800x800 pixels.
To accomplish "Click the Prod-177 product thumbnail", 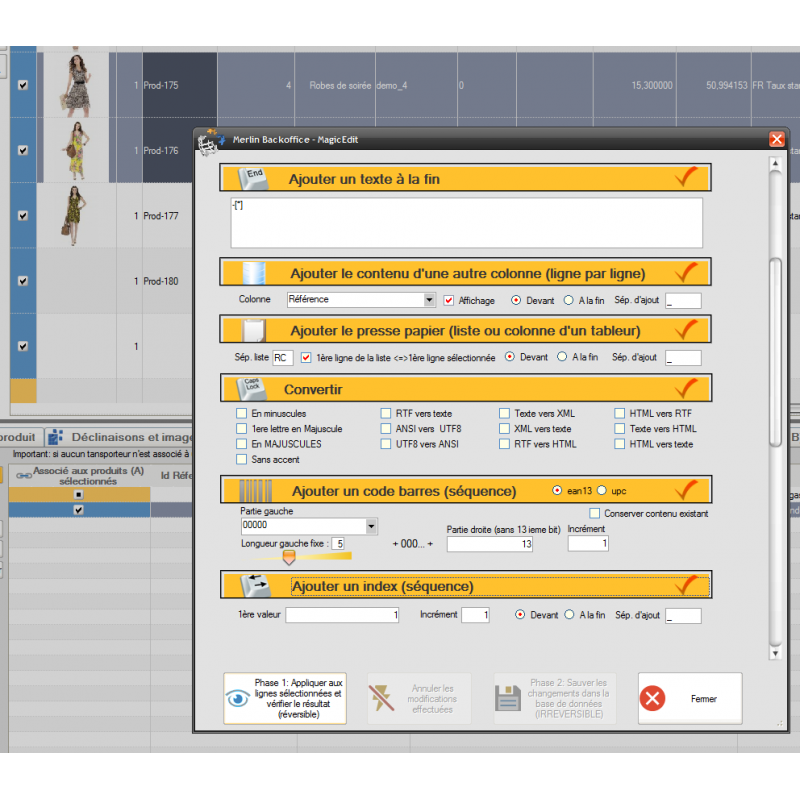I will point(71,215).
